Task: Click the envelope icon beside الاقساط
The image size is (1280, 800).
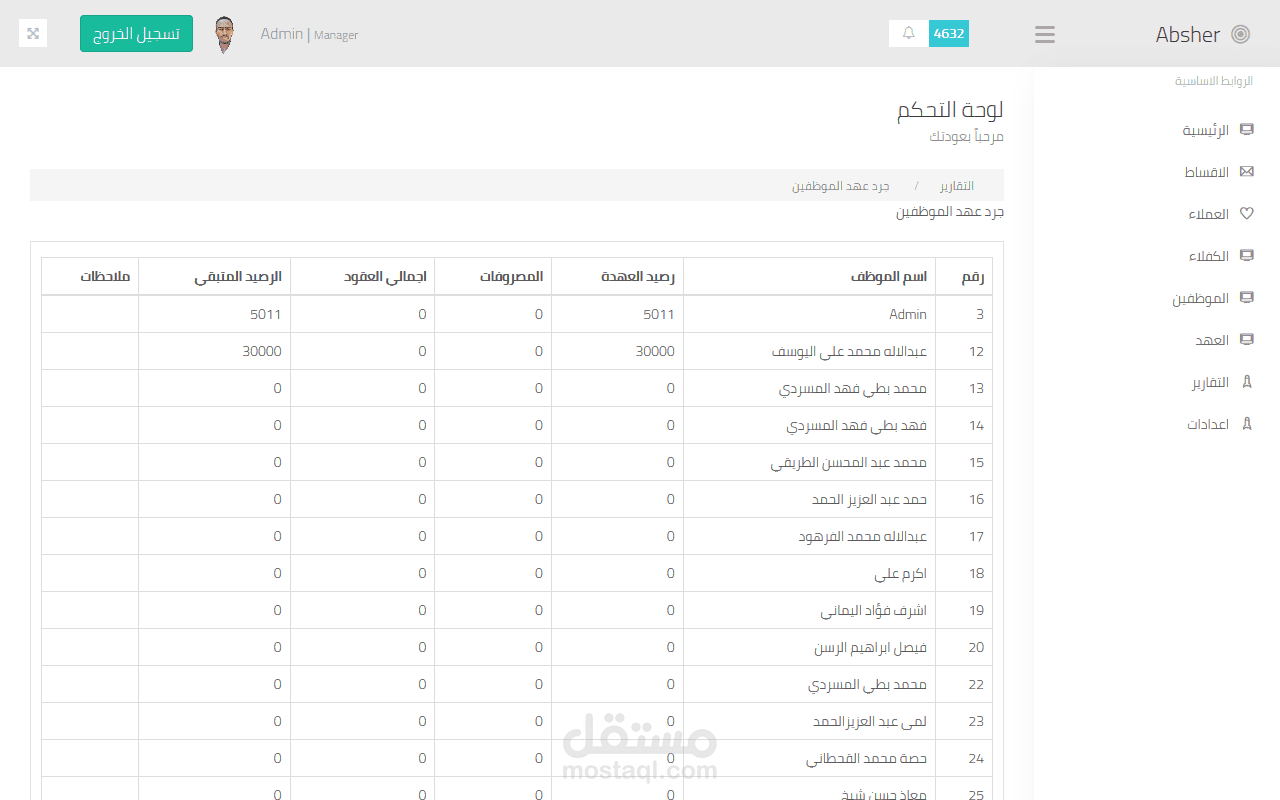Action: pyautogui.click(x=1247, y=171)
